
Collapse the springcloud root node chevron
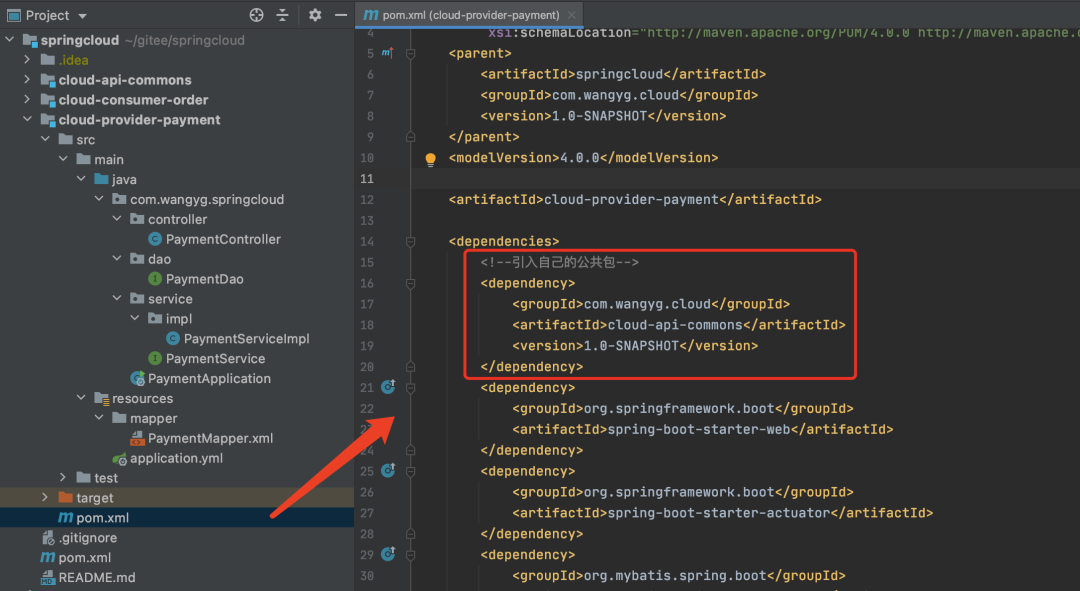(10, 40)
